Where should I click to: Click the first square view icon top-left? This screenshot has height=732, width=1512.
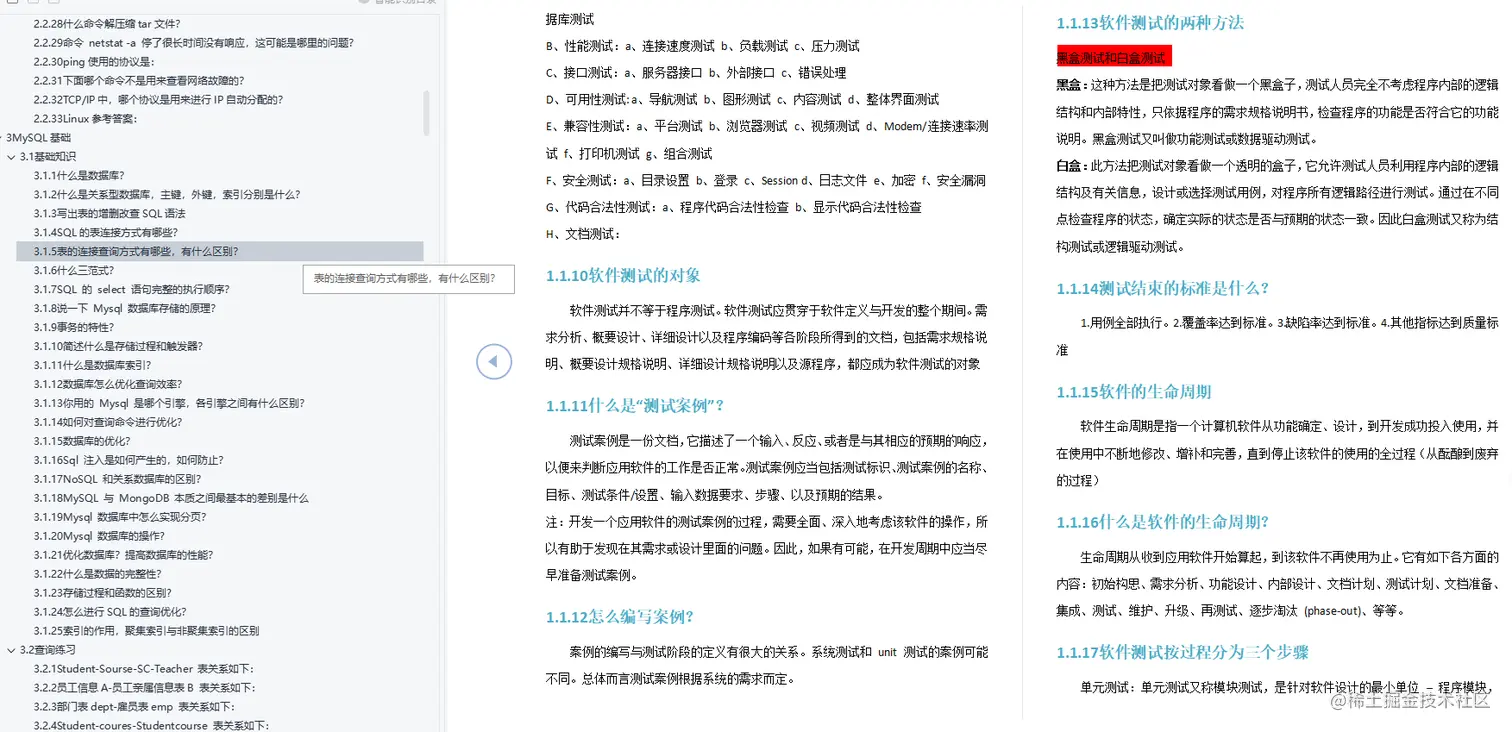(12, 3)
